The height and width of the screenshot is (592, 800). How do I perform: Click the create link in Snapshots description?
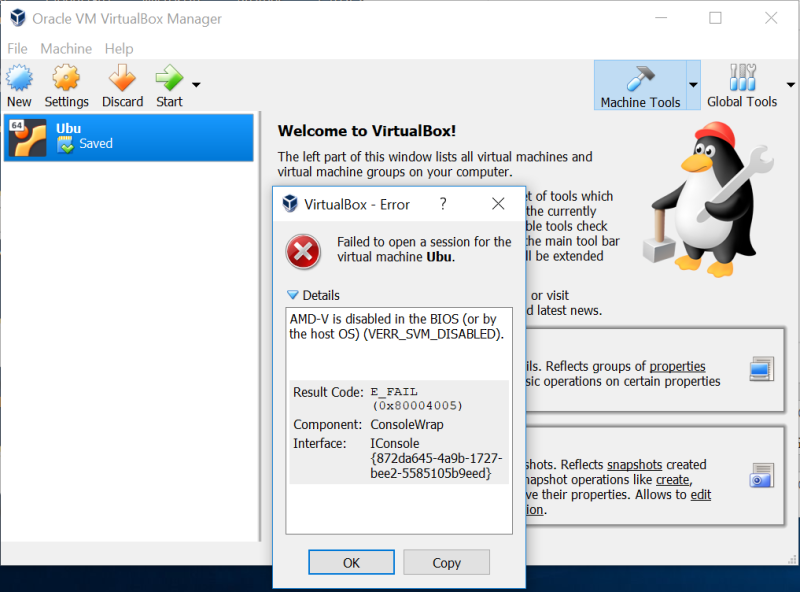tap(672, 479)
